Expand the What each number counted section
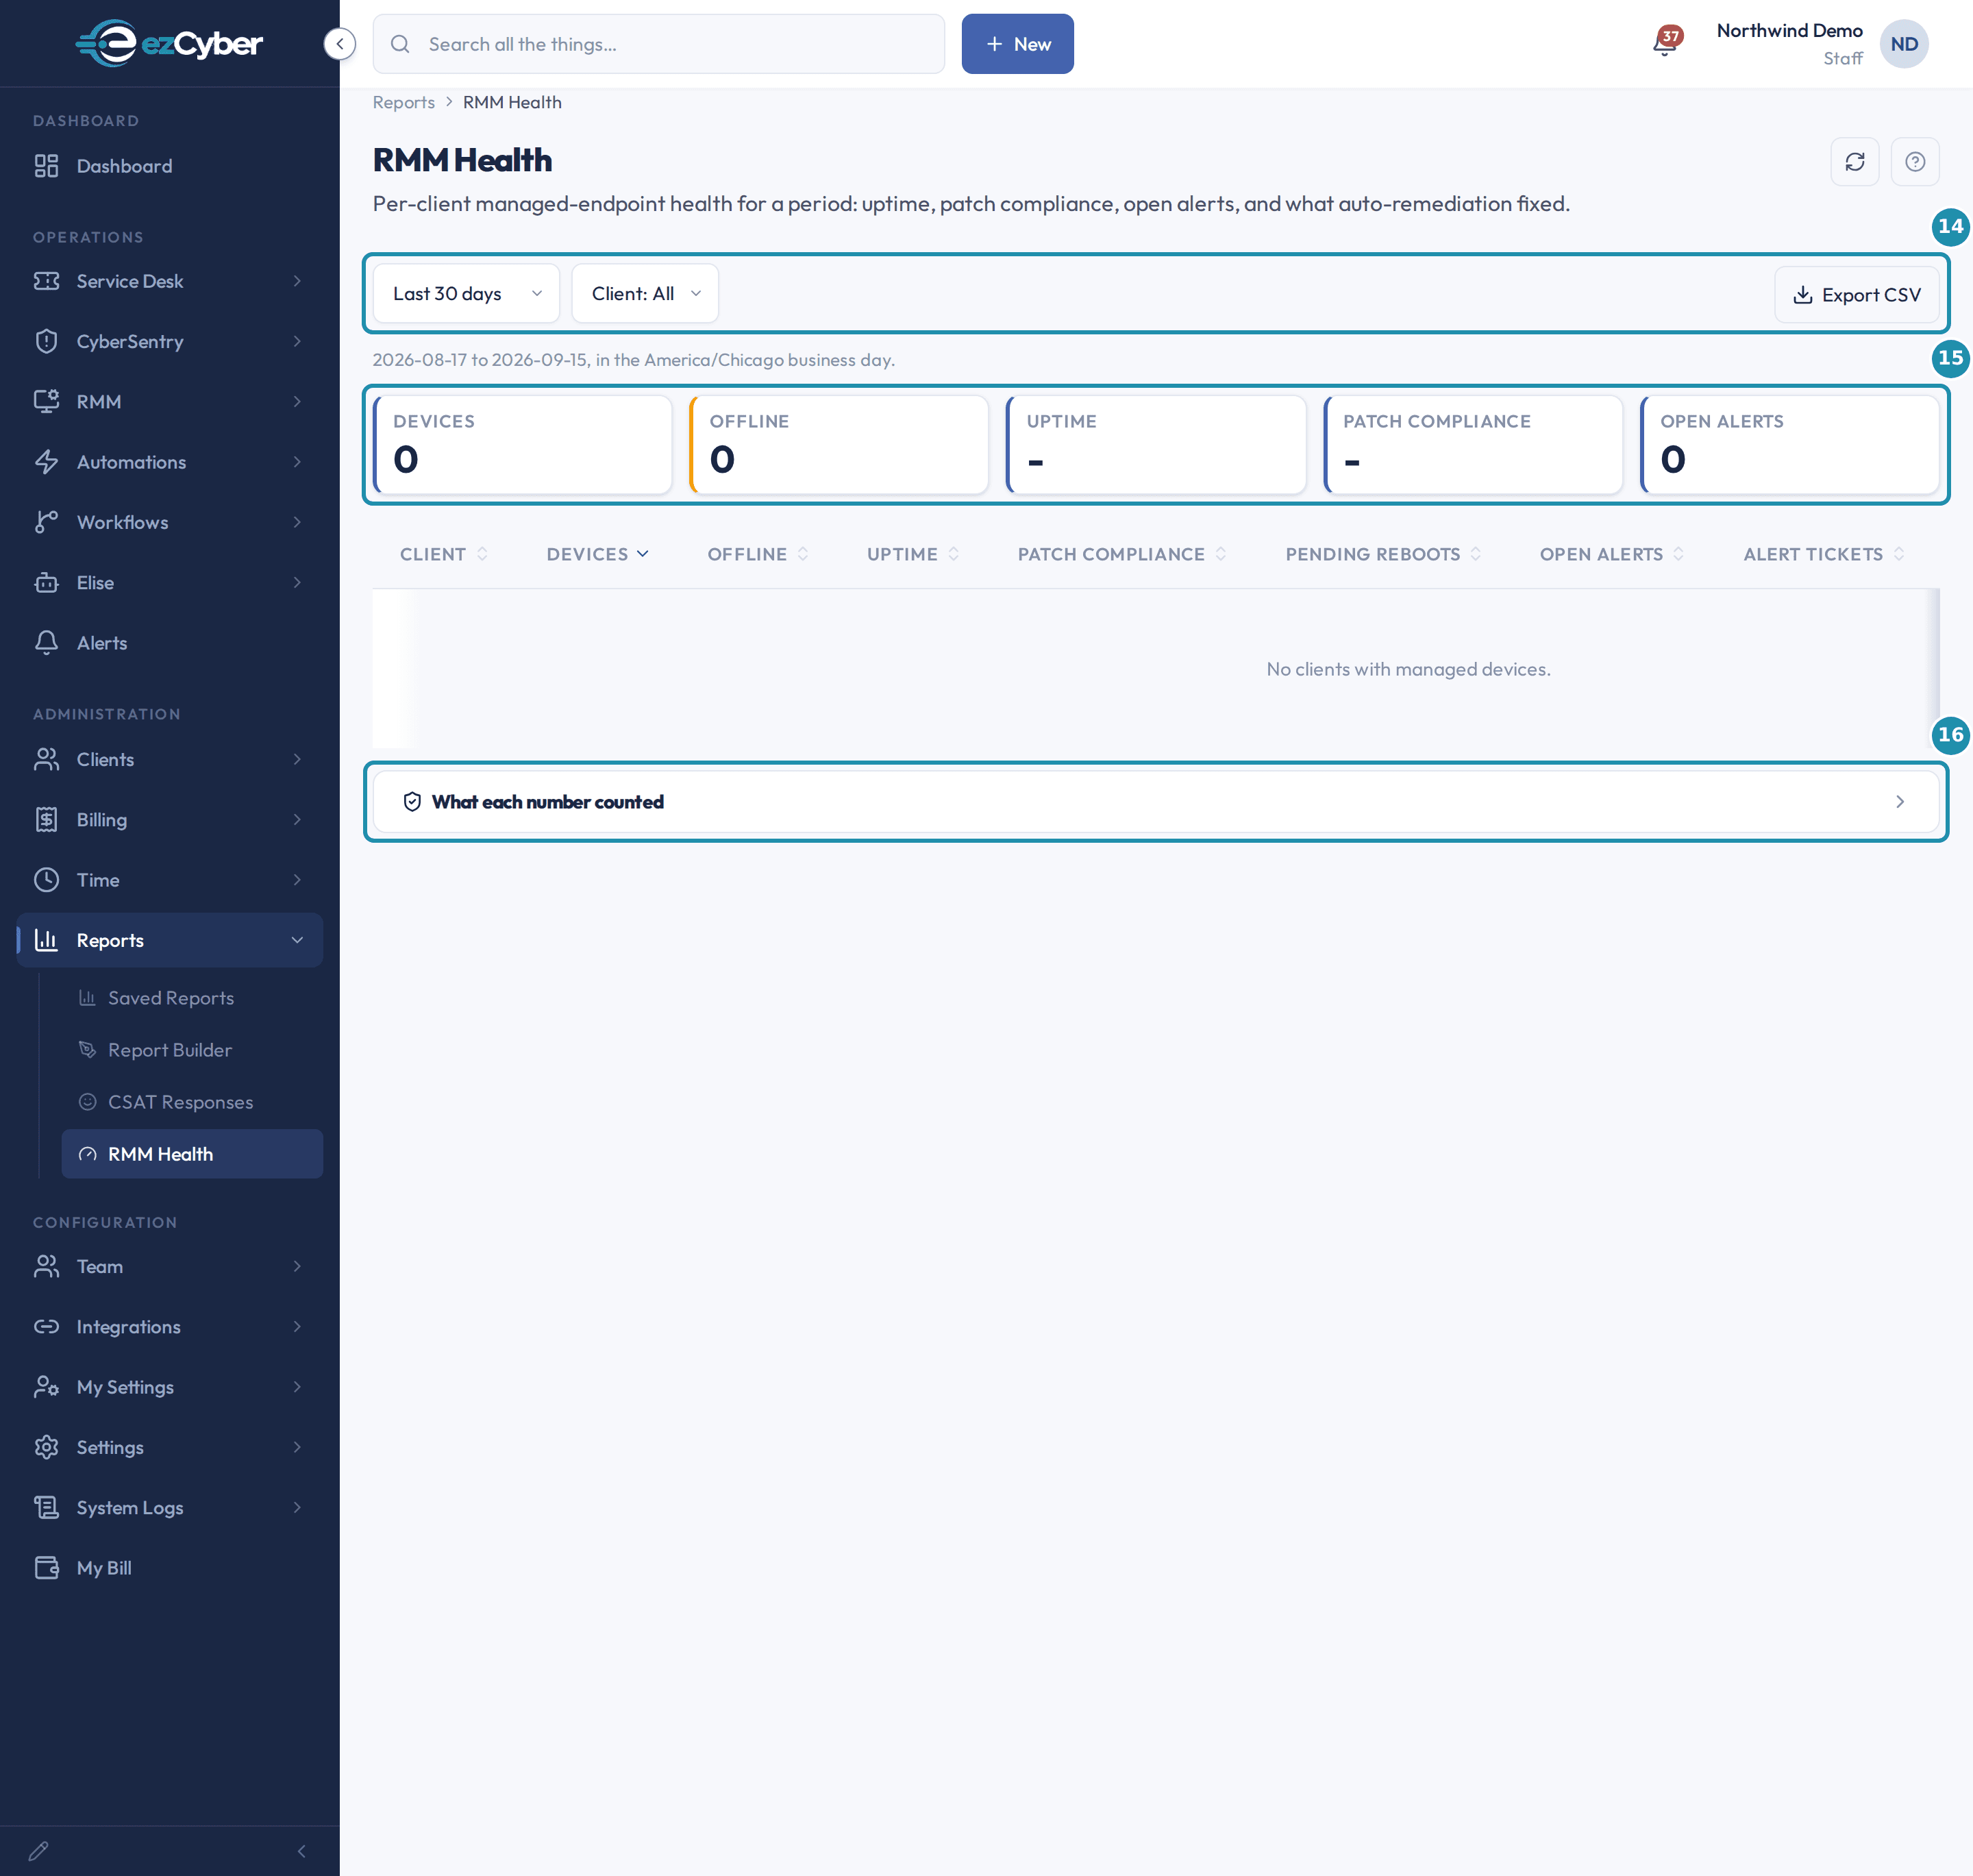 tap(1155, 802)
